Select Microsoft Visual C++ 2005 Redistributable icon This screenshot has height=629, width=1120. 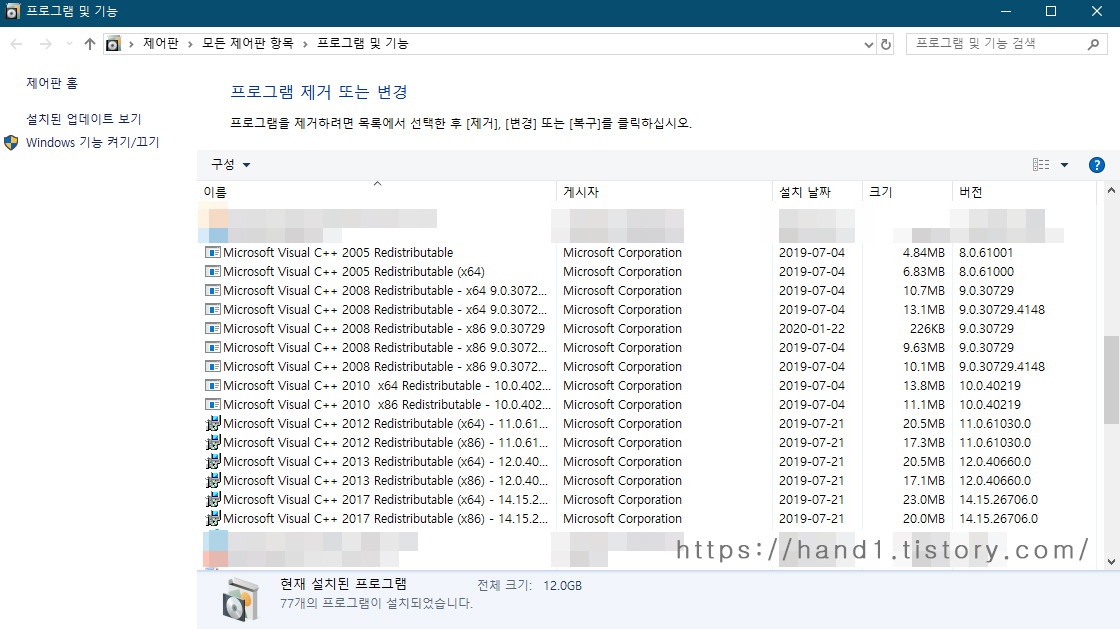click(213, 253)
